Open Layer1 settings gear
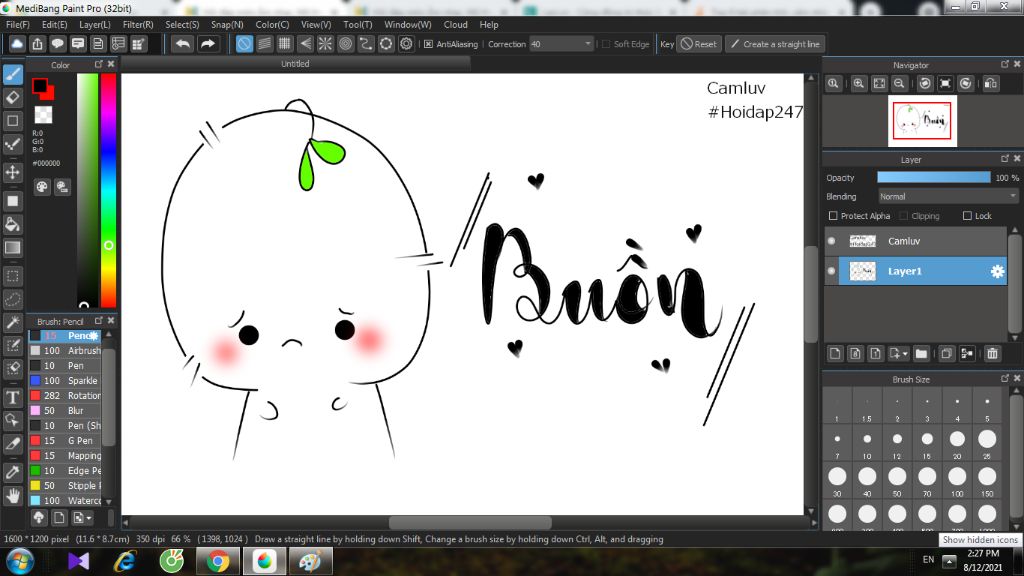Image resolution: width=1024 pixels, height=576 pixels. (997, 271)
